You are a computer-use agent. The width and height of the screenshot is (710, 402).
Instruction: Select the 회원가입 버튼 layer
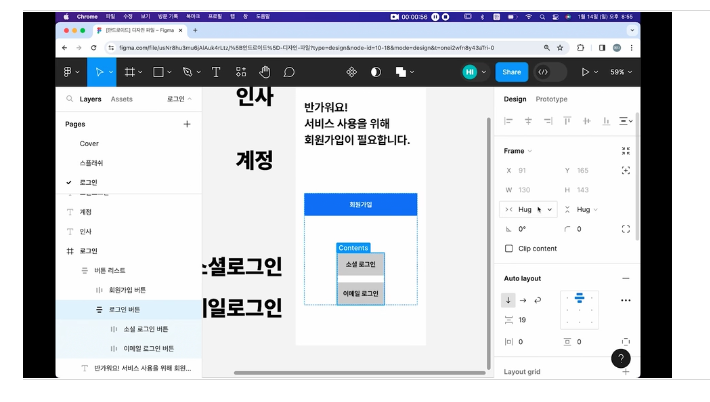point(129,290)
